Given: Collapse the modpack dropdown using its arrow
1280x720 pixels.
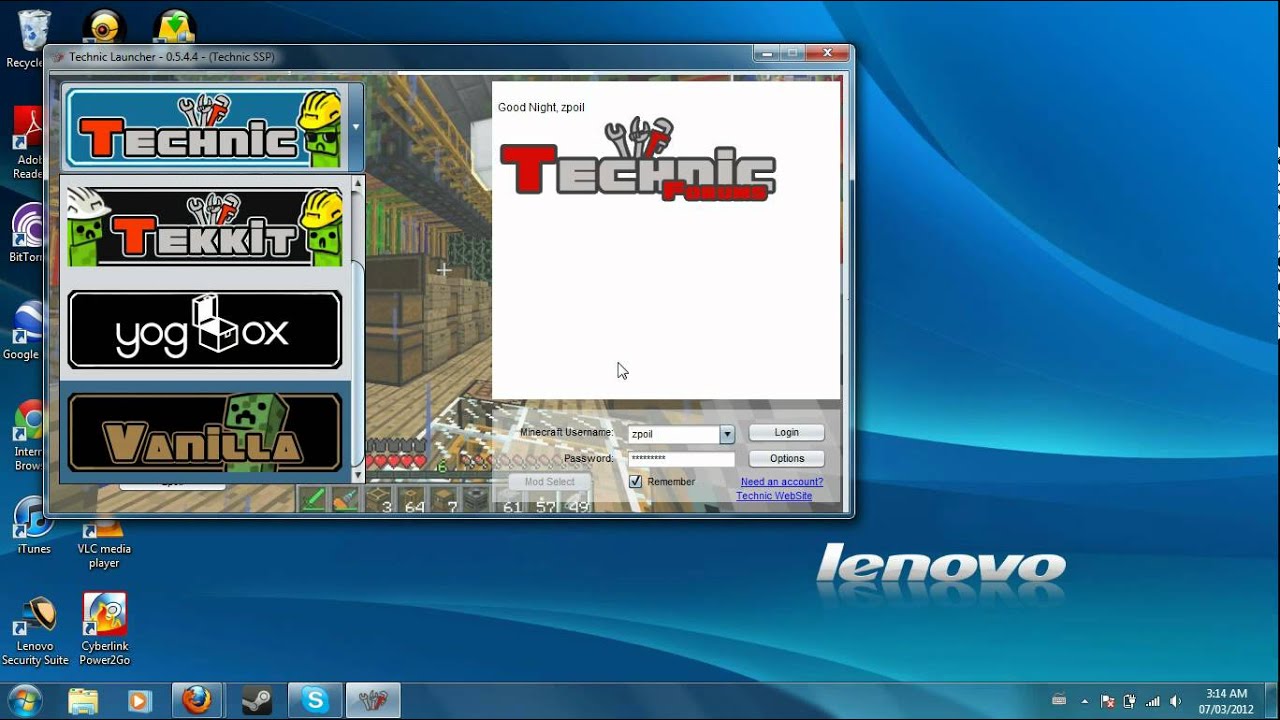Looking at the screenshot, I should [356, 128].
